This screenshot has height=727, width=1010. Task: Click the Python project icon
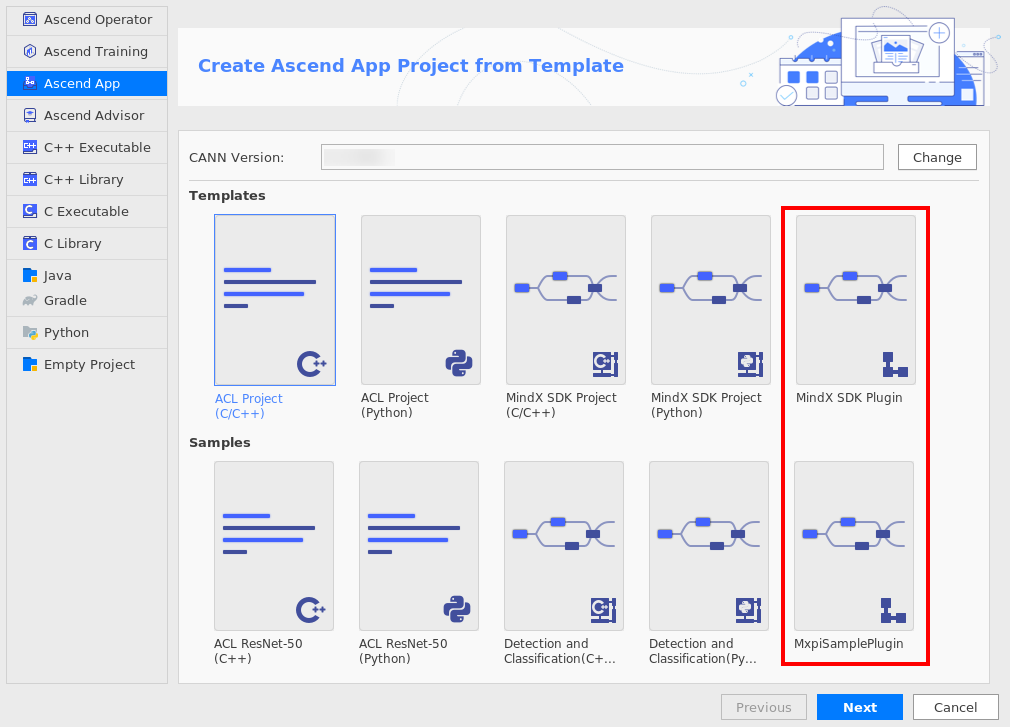click(x=30, y=332)
